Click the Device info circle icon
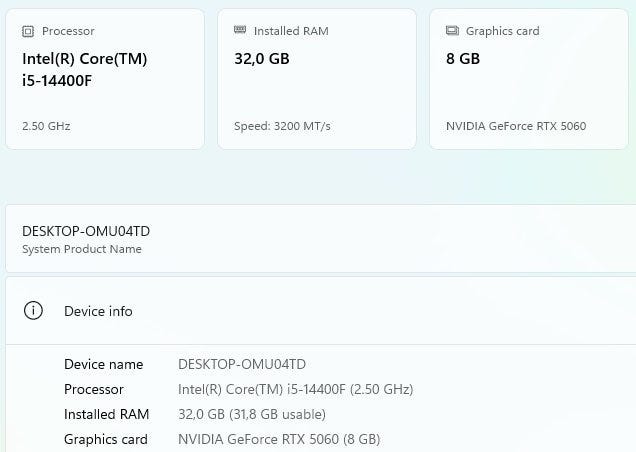Image resolution: width=636 pixels, height=452 pixels. pyautogui.click(x=33, y=311)
